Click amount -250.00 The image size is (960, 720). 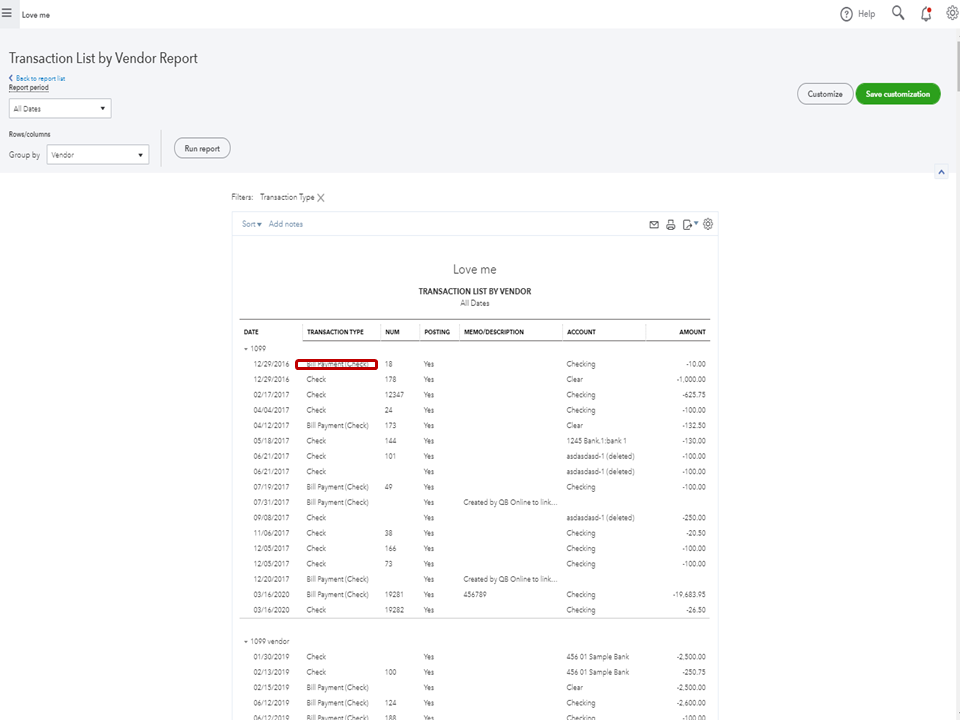[694, 518]
